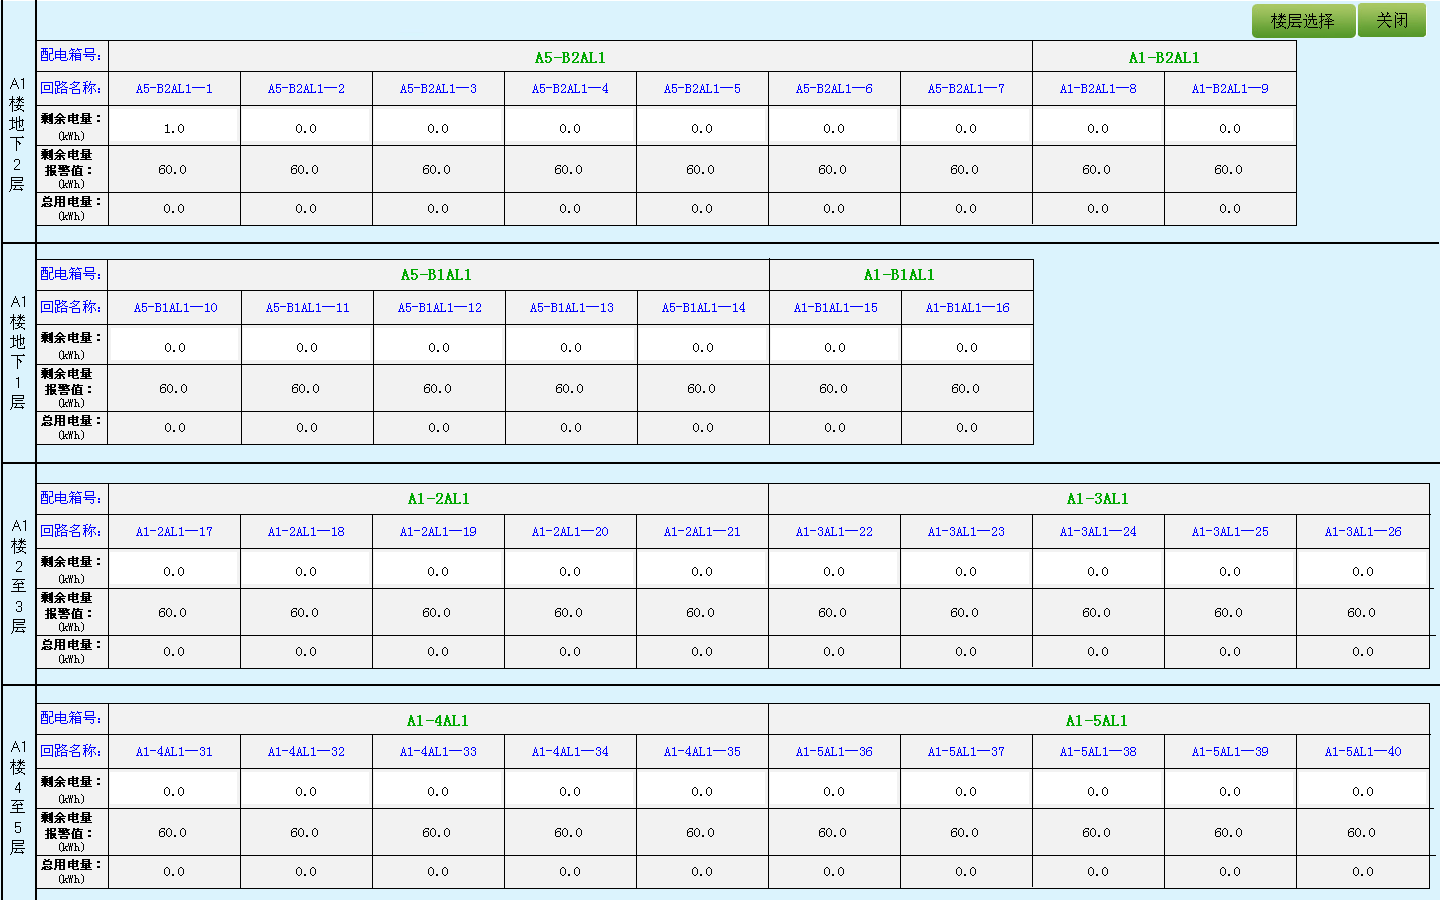Select circuit A1-3AL1—24

tap(1098, 532)
